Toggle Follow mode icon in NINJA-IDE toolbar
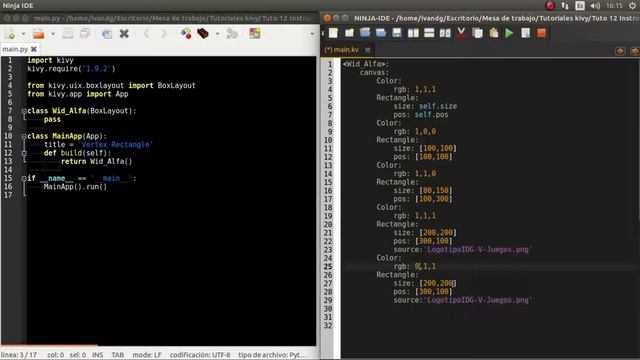The image size is (640, 360). [445, 33]
